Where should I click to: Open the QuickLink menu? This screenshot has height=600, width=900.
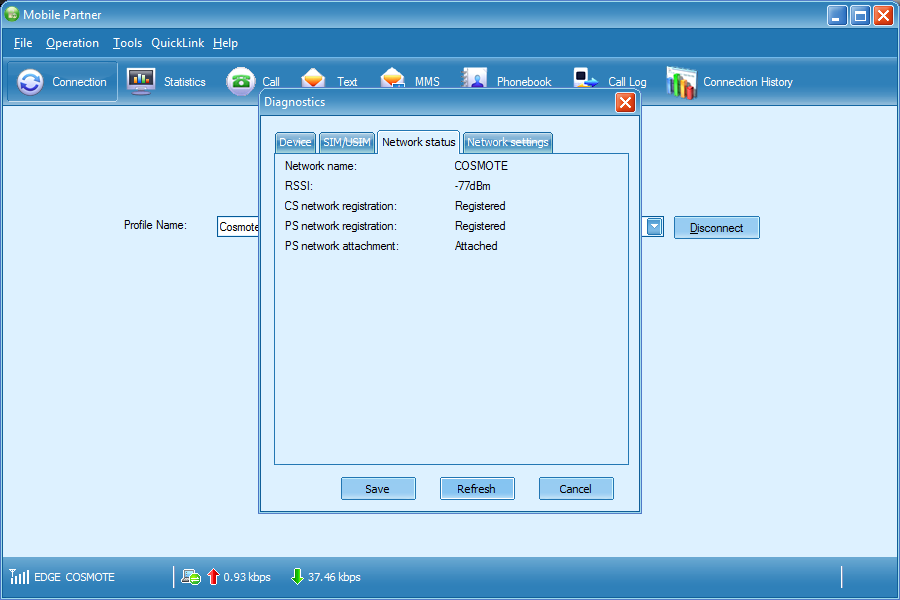click(x=177, y=43)
